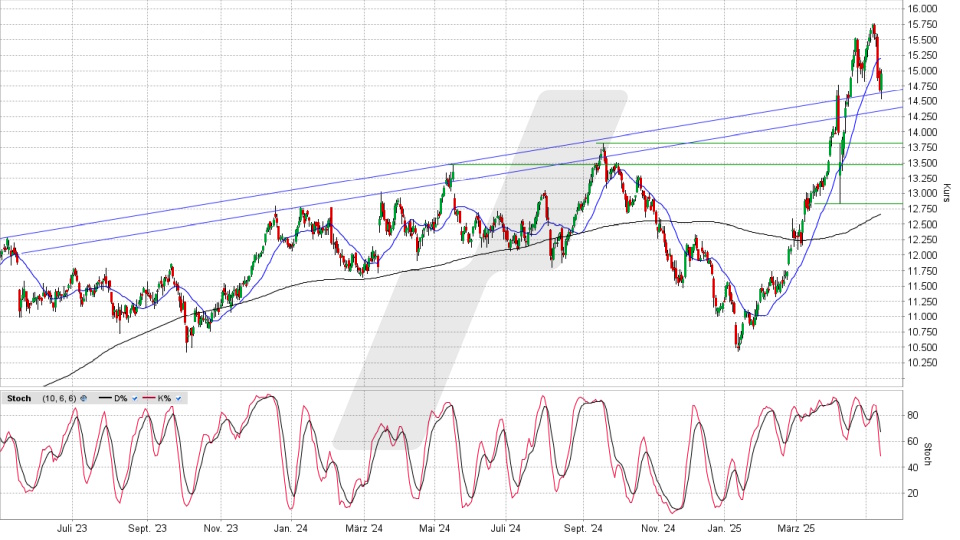Click the März '25 date label
The height and width of the screenshot is (540, 960).
click(x=797, y=528)
